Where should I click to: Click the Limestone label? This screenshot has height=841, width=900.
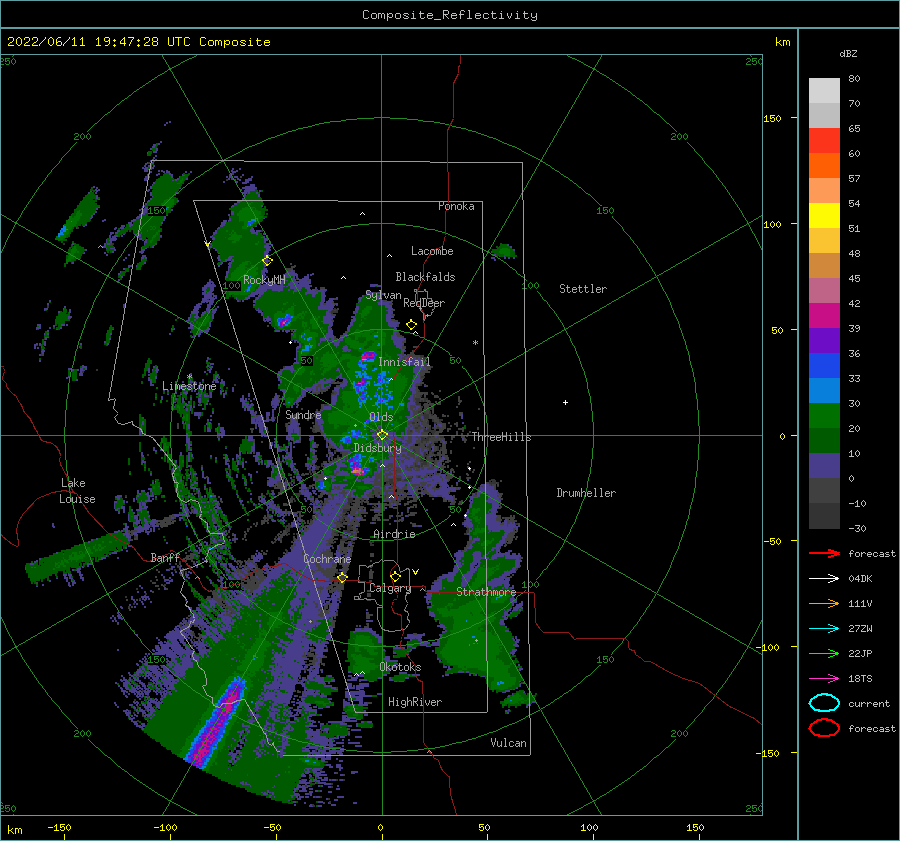(x=189, y=386)
